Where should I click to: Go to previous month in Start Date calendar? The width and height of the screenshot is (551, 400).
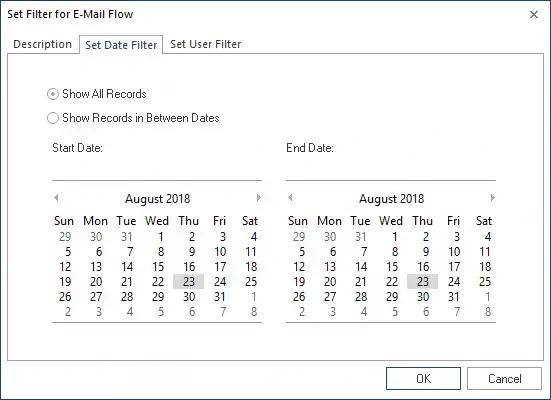point(56,198)
